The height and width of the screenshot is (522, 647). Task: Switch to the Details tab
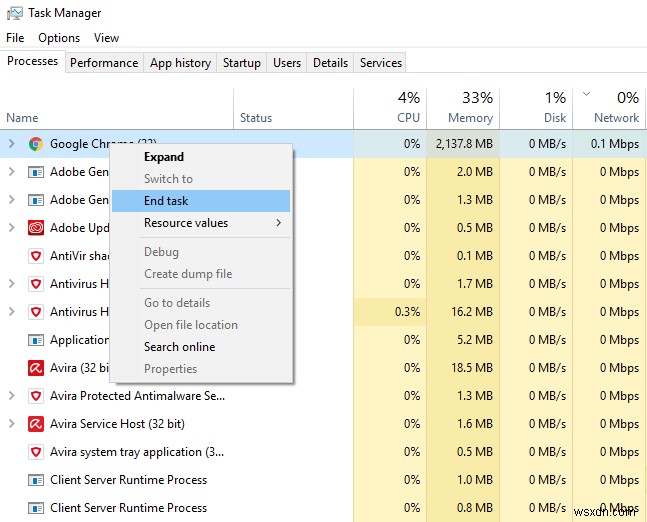pyautogui.click(x=330, y=63)
